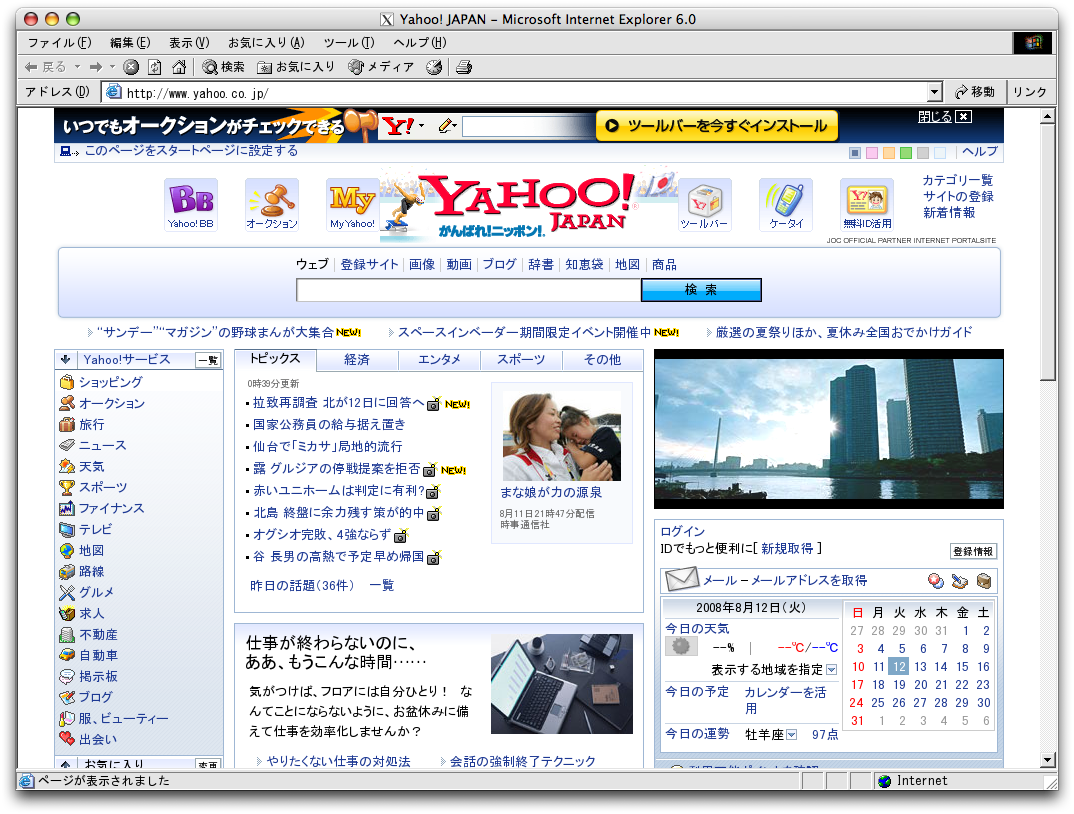The width and height of the screenshot is (1074, 814).
Task: Click the Shopping (ショッピング) sidebar icon
Action: click(66, 382)
